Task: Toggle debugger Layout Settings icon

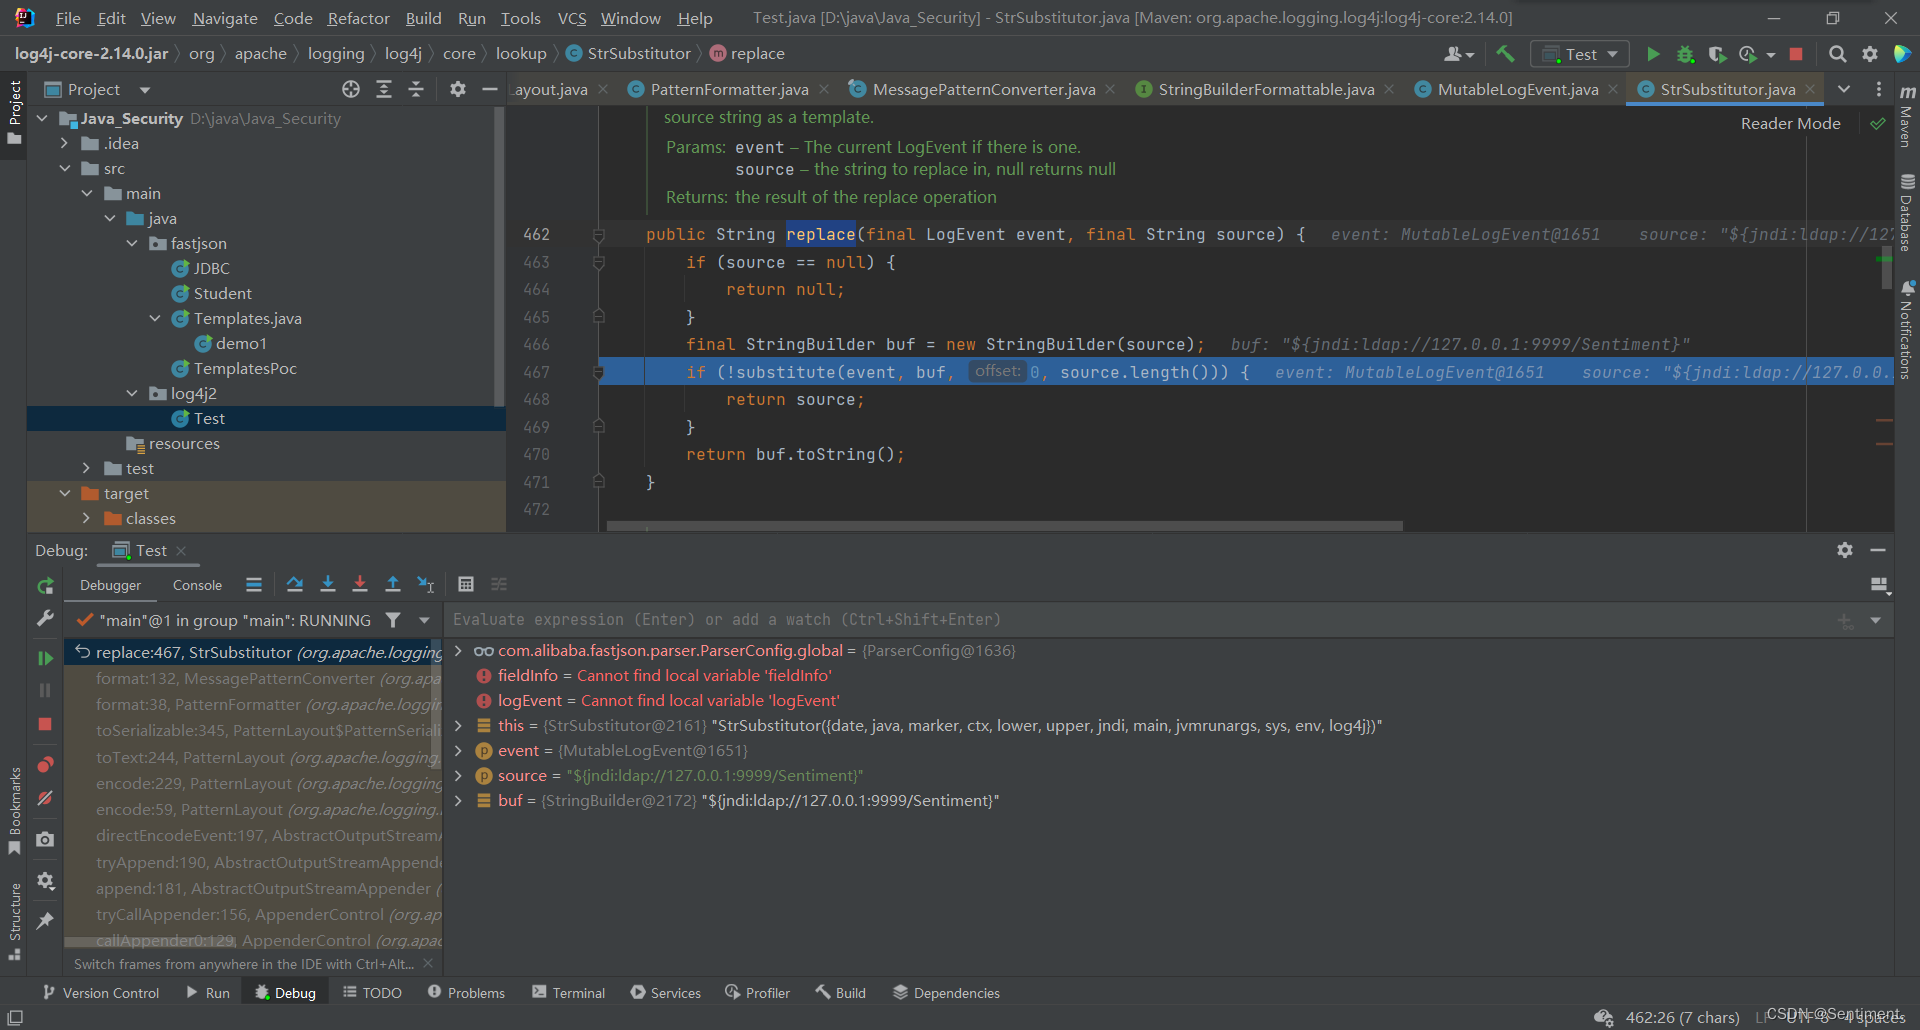Action: (1879, 585)
